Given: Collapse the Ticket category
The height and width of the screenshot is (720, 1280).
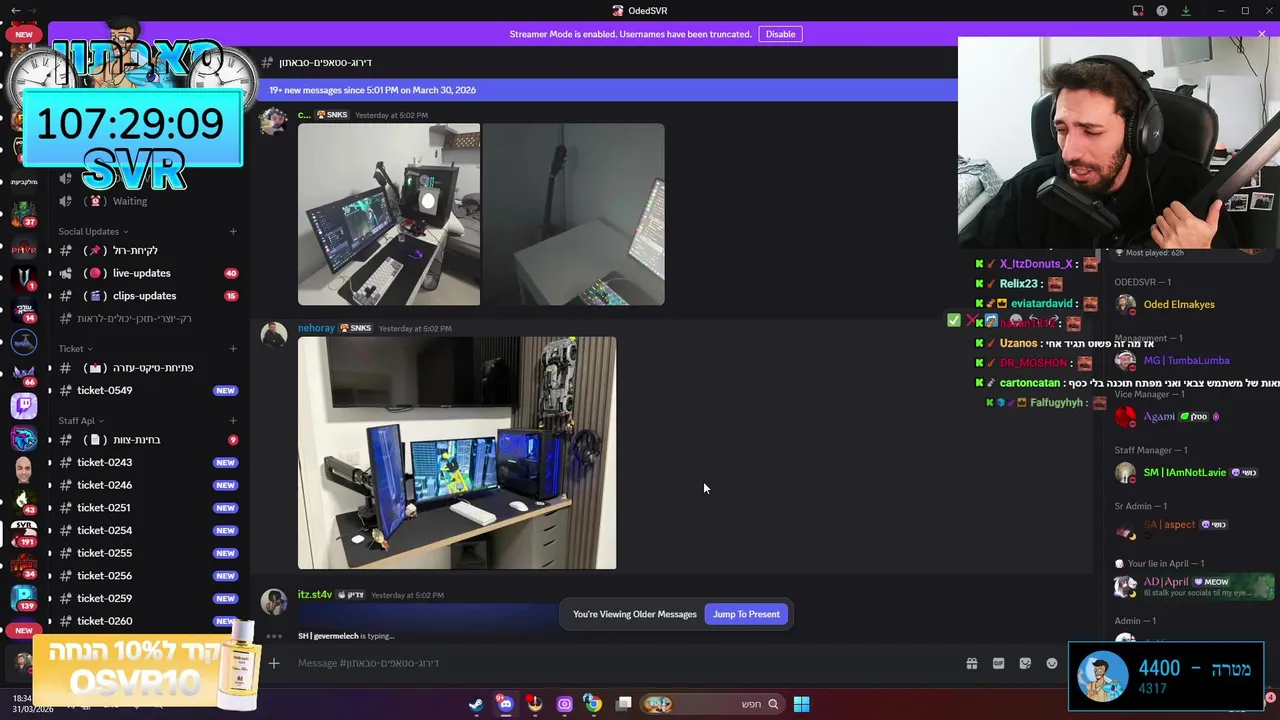Looking at the screenshot, I should pos(75,349).
